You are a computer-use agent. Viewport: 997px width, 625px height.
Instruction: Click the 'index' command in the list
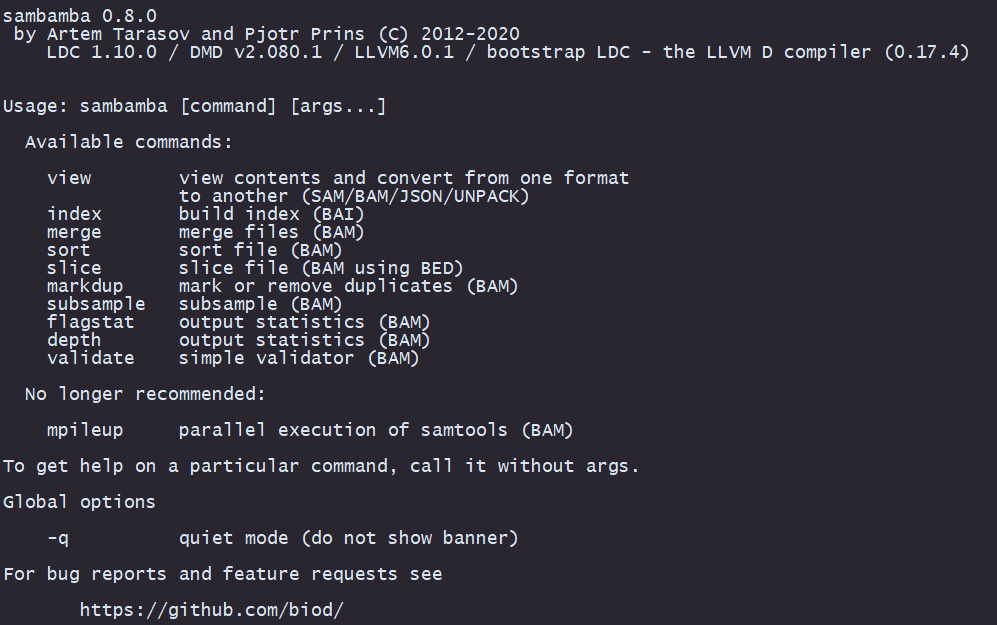[74, 214]
